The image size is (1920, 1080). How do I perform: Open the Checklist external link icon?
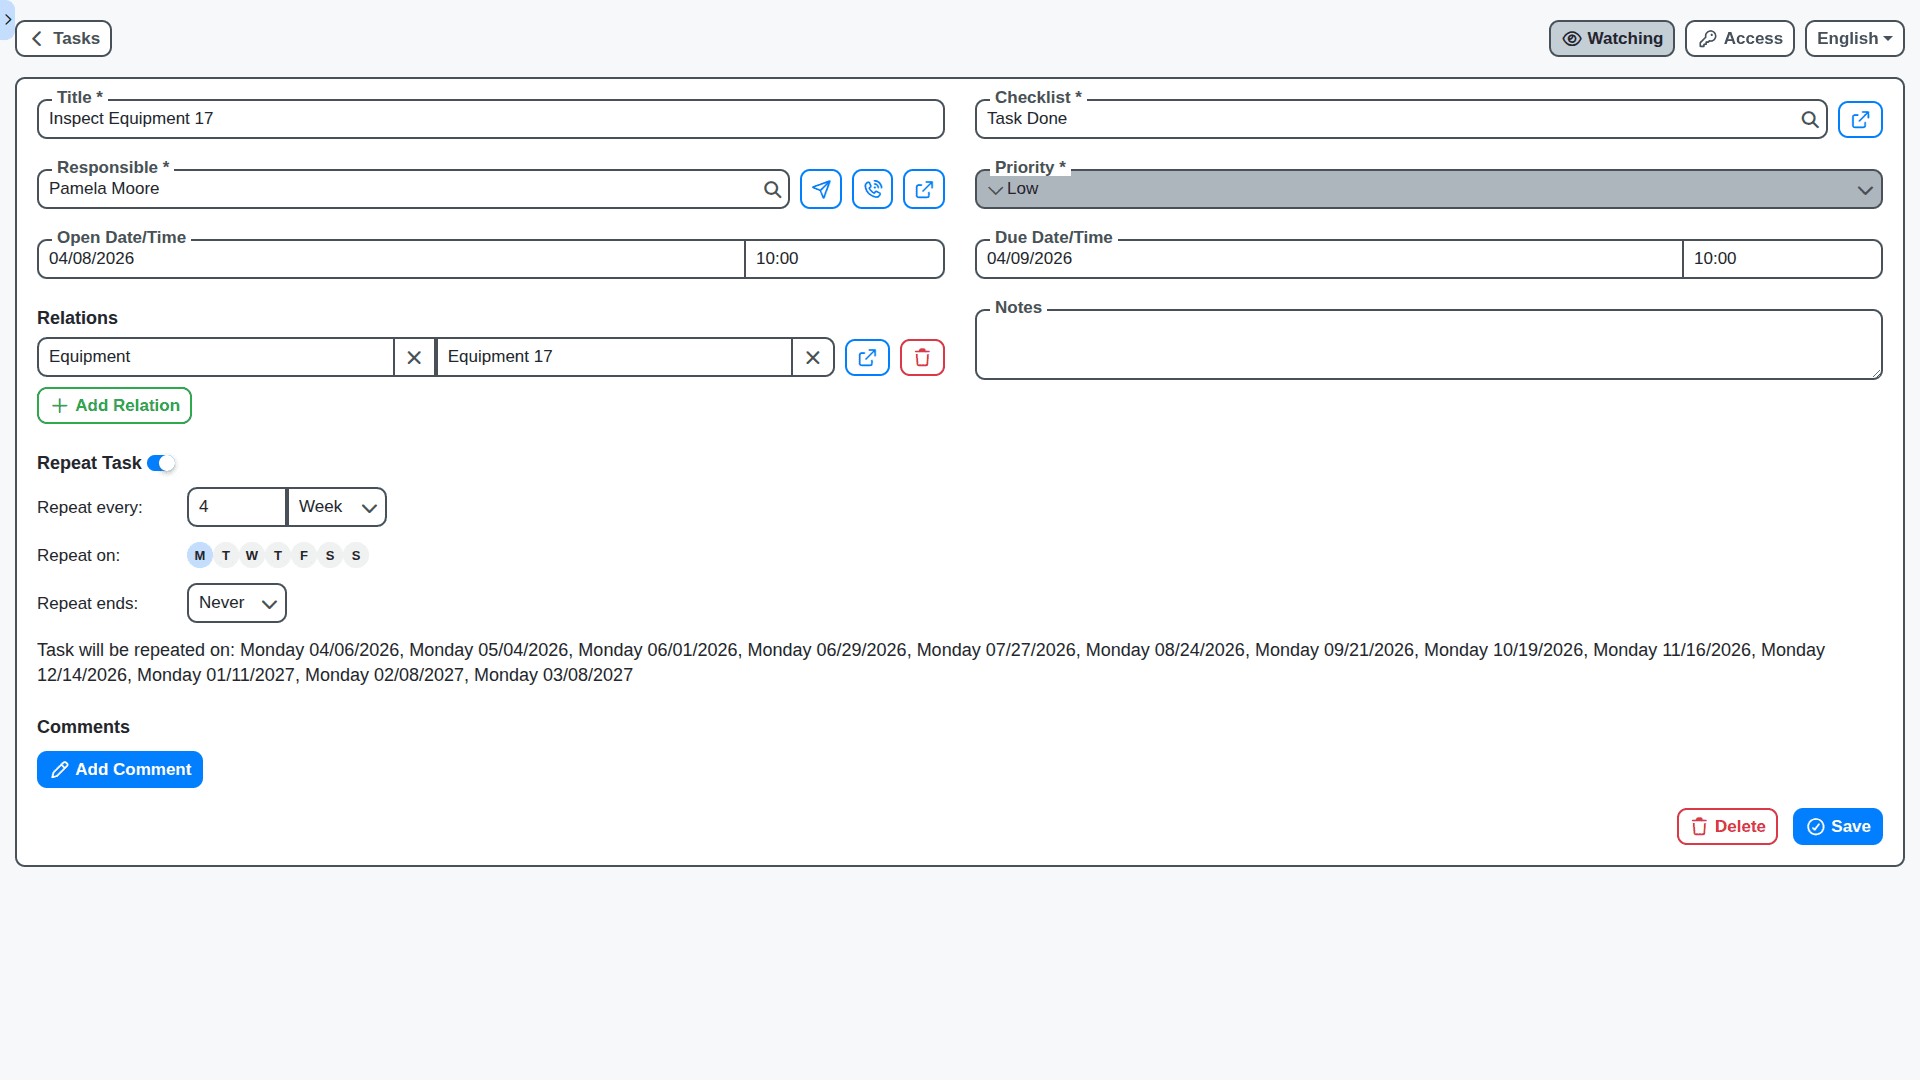pos(1860,120)
